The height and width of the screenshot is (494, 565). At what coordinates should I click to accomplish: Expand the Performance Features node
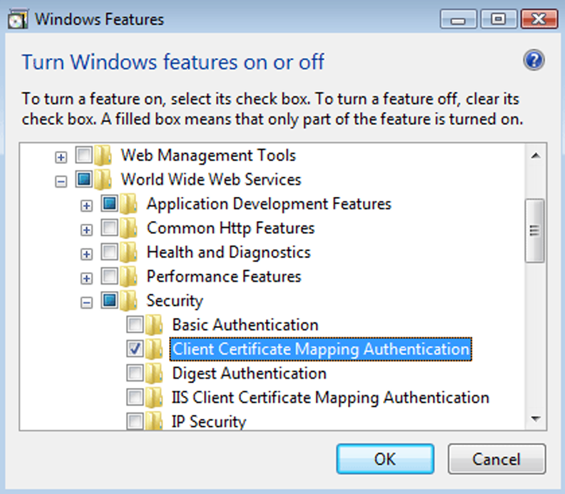86,279
